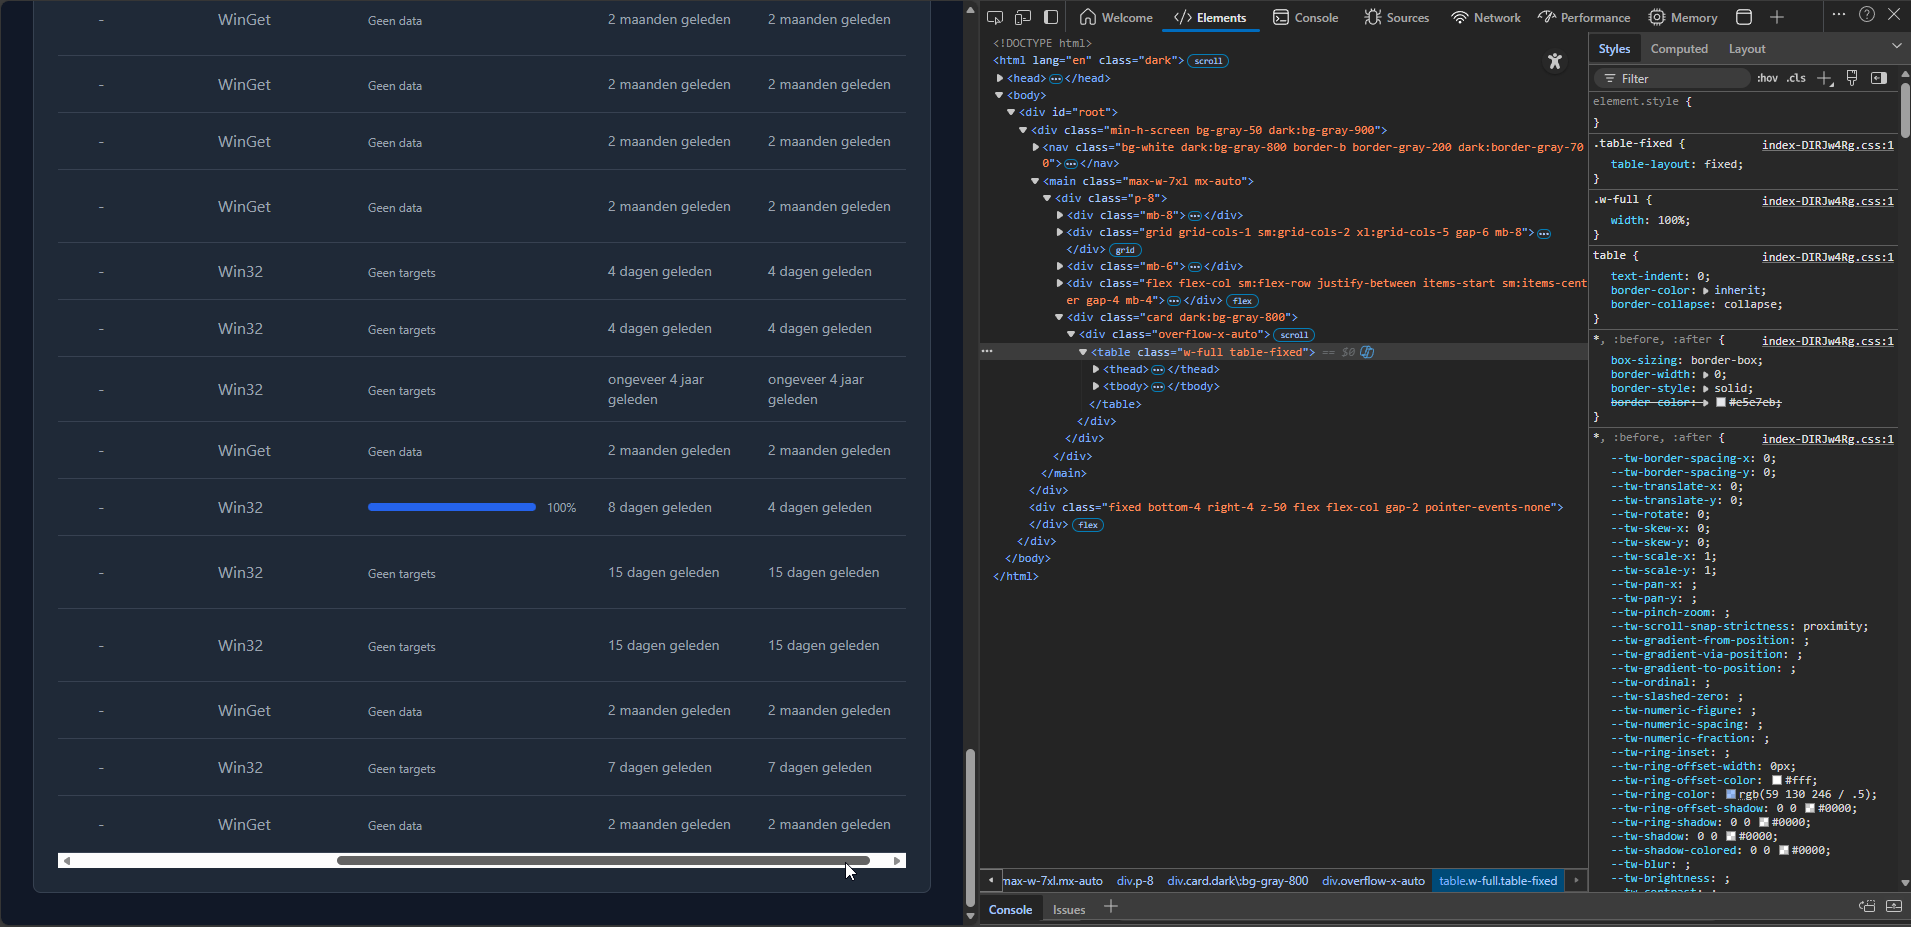
Task: Open DevTools help question mark icon
Action: (1867, 15)
